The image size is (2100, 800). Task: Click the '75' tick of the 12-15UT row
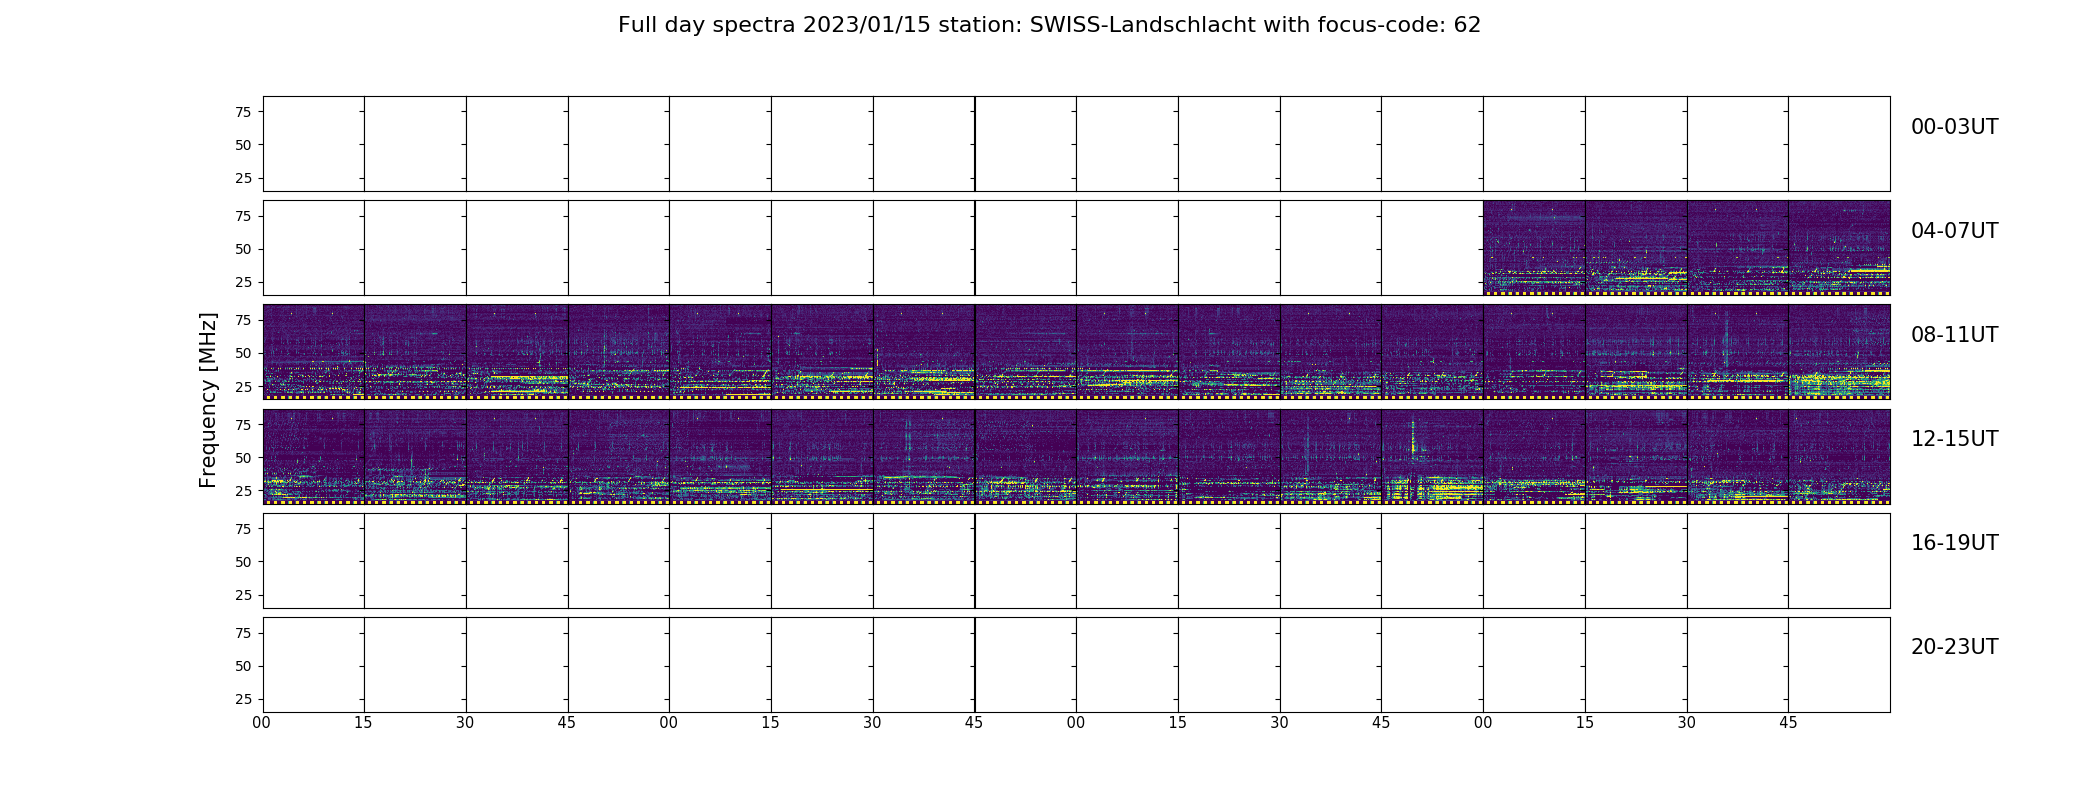point(243,425)
